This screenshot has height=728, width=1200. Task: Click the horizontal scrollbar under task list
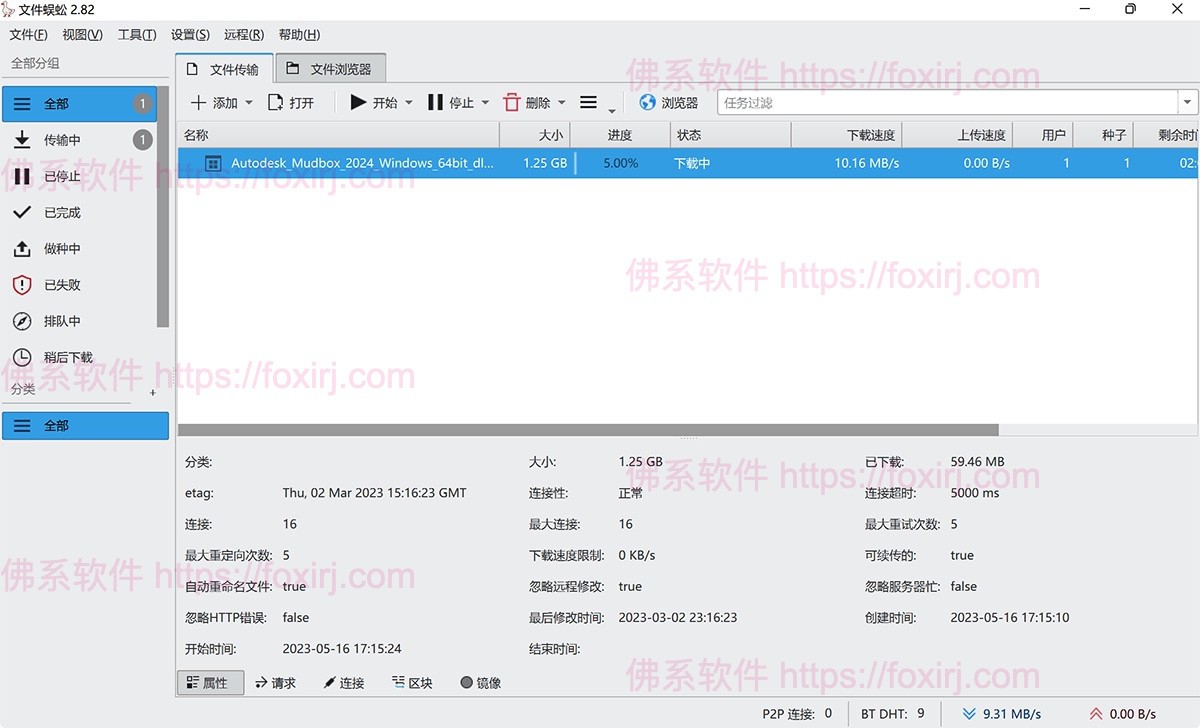pyautogui.click(x=588, y=430)
